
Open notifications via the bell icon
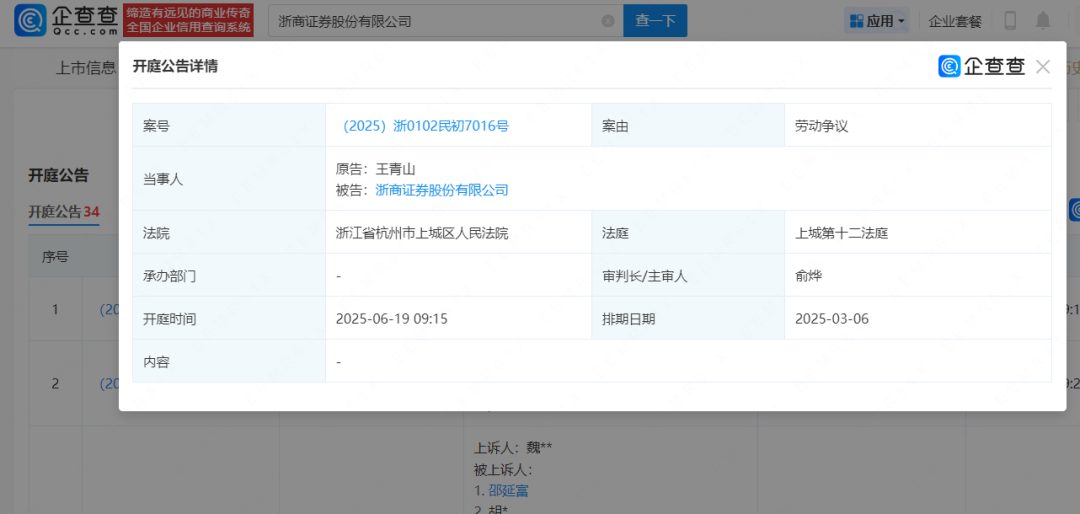[1043, 21]
